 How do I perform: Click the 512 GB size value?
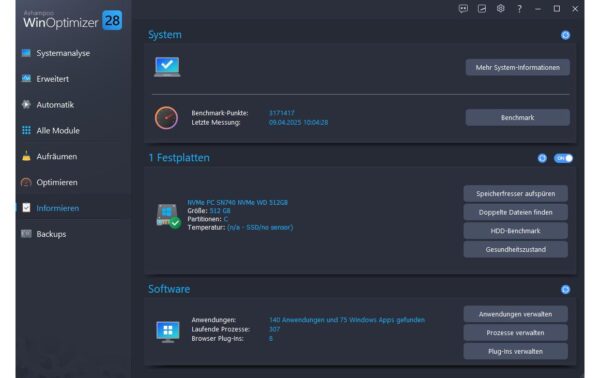(220, 211)
